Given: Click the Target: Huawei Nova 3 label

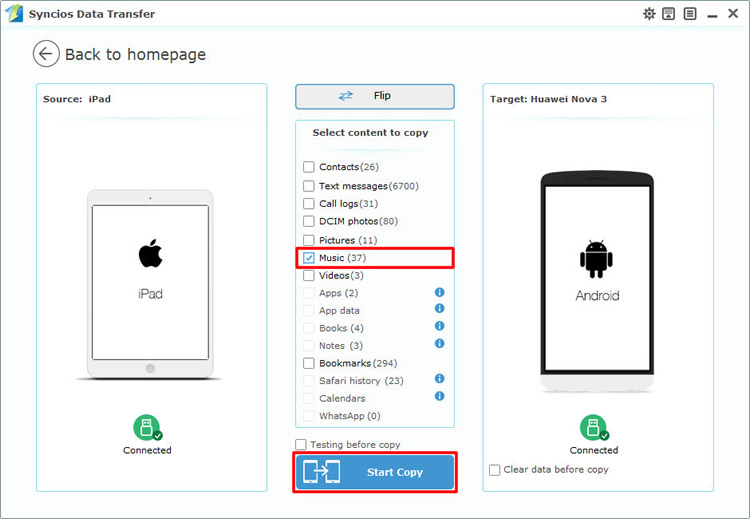Looking at the screenshot, I should tap(548, 99).
